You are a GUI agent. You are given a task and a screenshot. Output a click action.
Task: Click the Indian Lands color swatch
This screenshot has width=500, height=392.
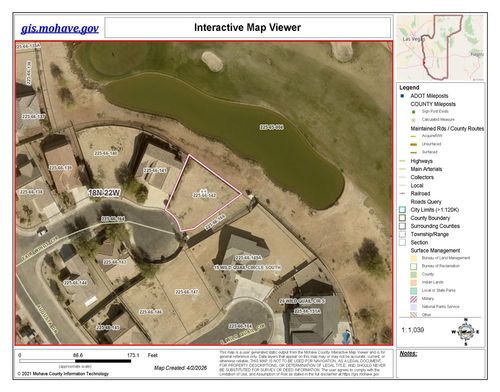coord(413,282)
